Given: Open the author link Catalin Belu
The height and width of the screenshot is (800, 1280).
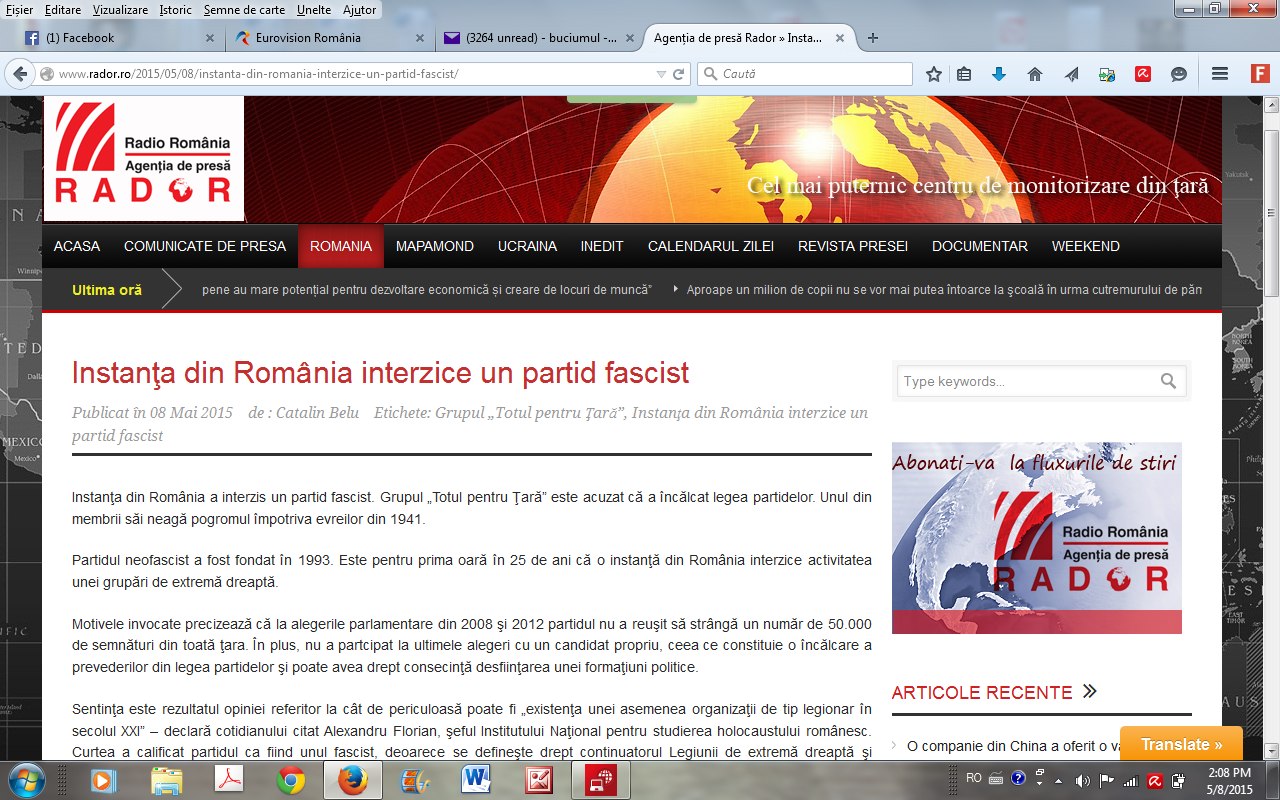Looking at the screenshot, I should pos(317,413).
